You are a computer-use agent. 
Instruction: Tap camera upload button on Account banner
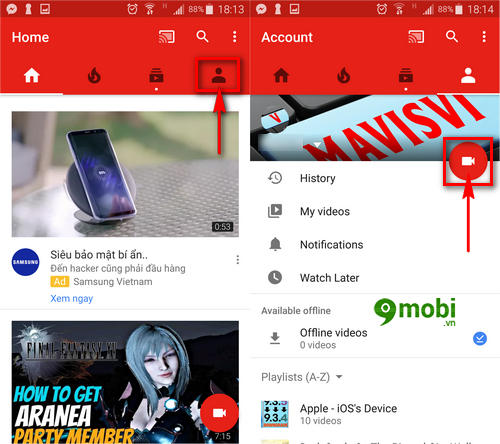tap(468, 161)
